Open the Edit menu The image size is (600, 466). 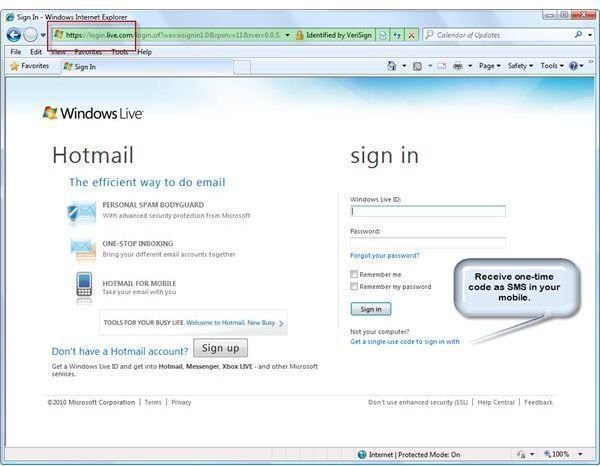coord(36,52)
